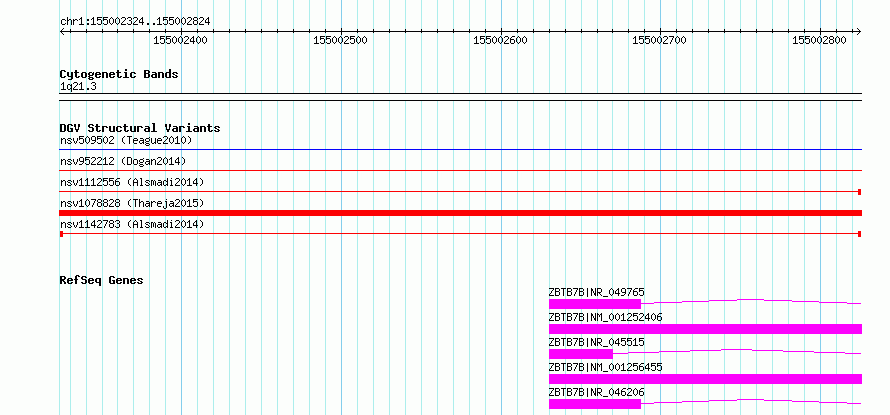The image size is (890, 415).
Task: Open variant nsv509502 (Teague2010) label
Action: (x=126, y=140)
